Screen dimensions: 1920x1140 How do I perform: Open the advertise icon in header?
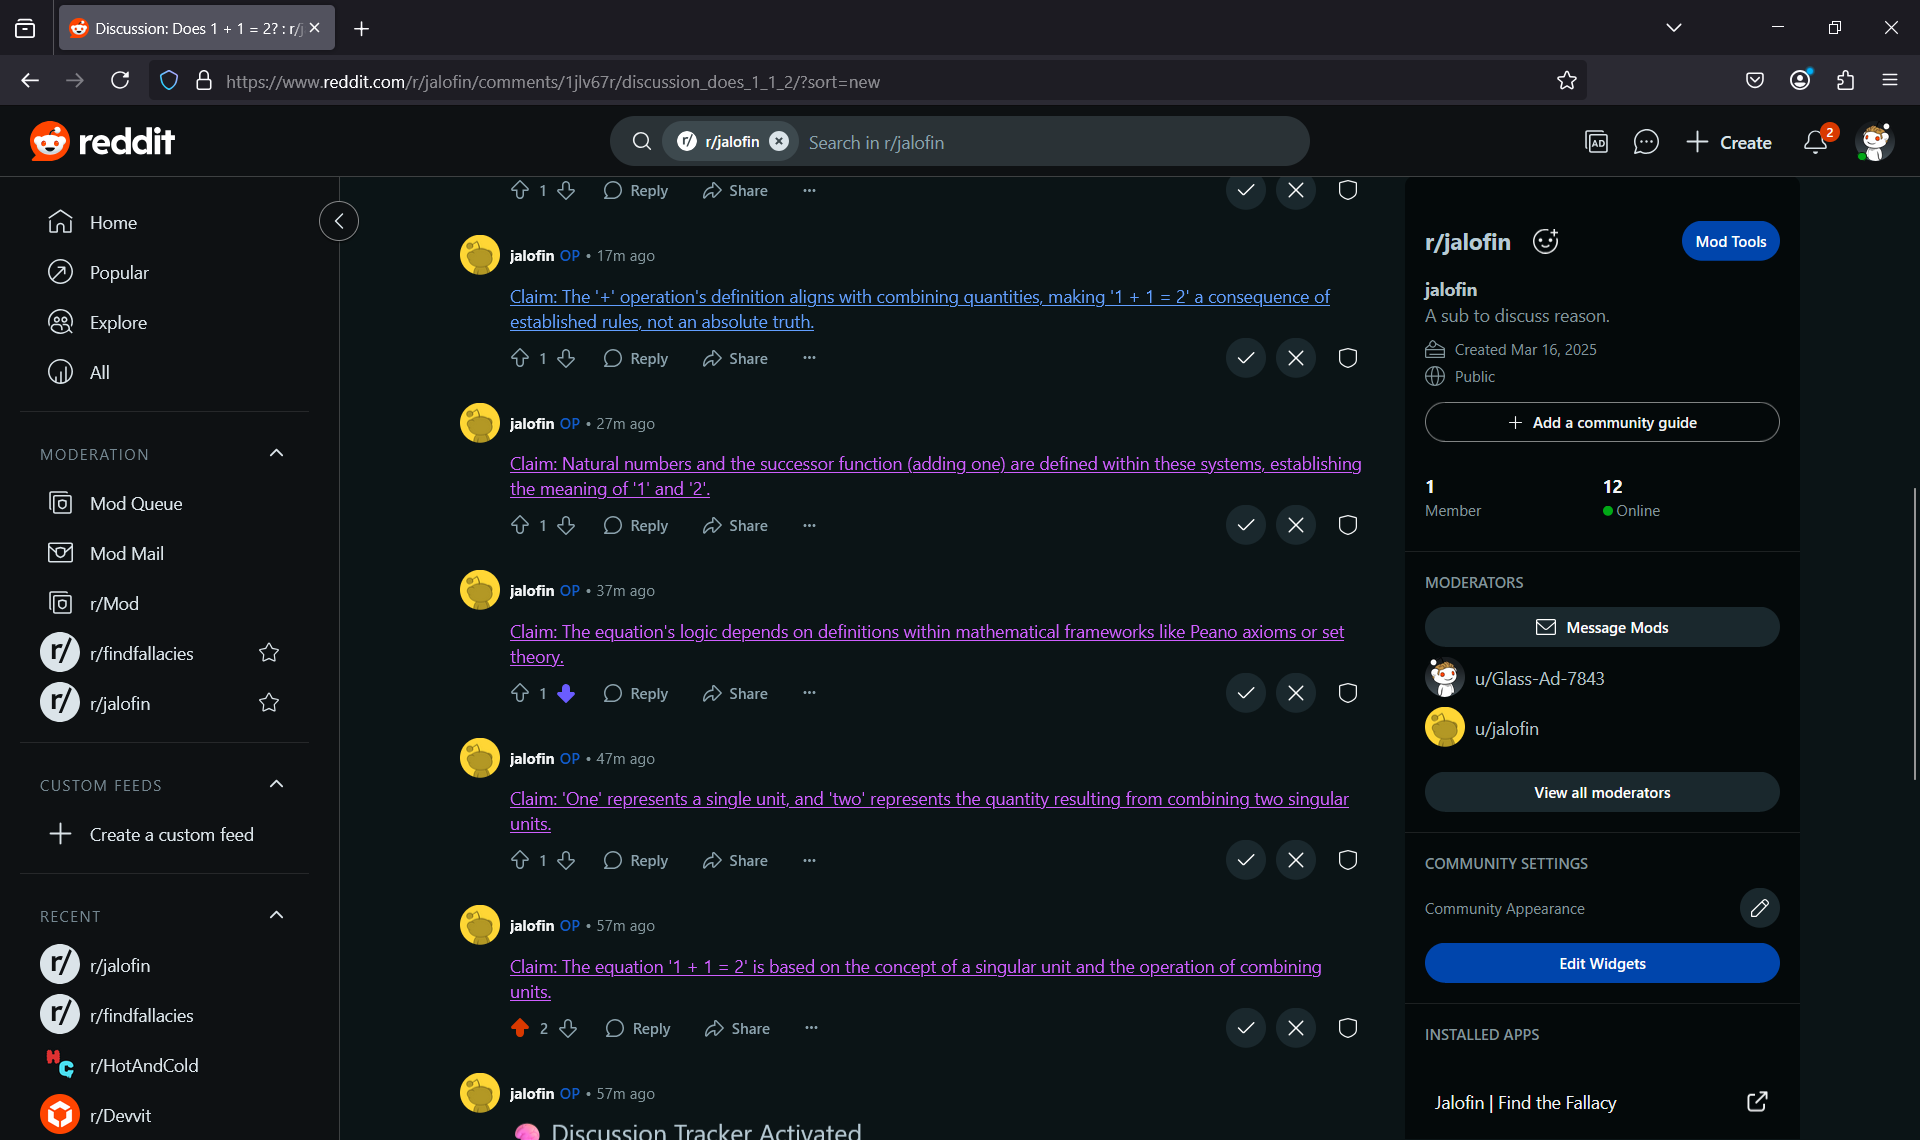1596,142
